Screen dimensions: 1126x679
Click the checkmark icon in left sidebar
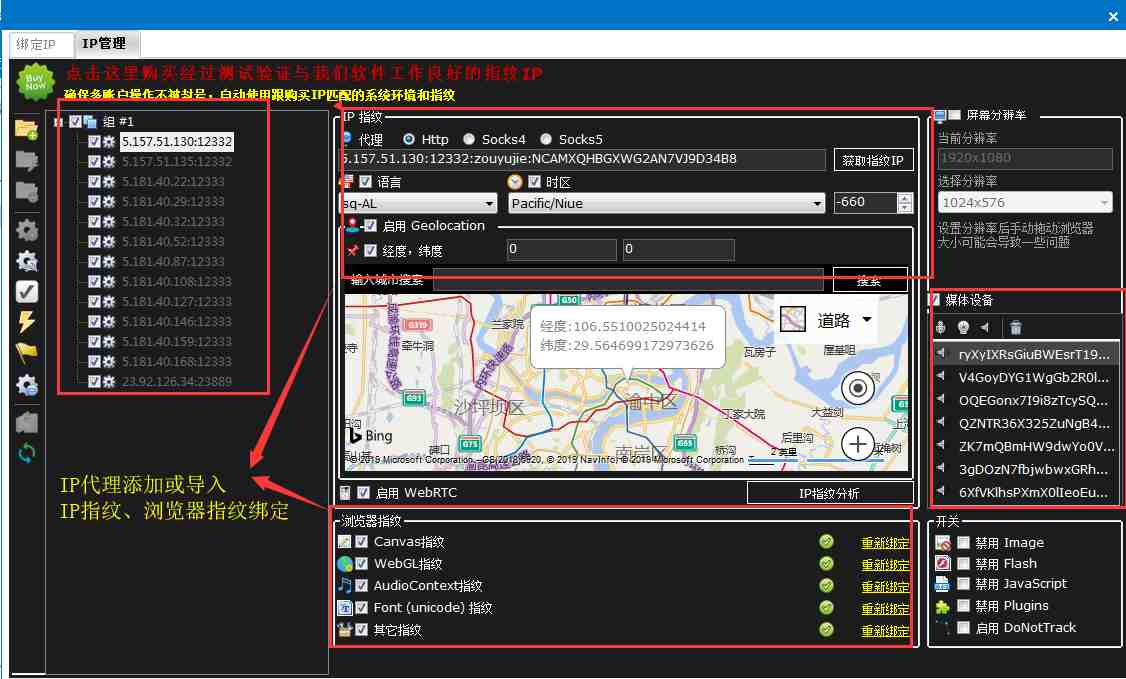click(x=27, y=291)
